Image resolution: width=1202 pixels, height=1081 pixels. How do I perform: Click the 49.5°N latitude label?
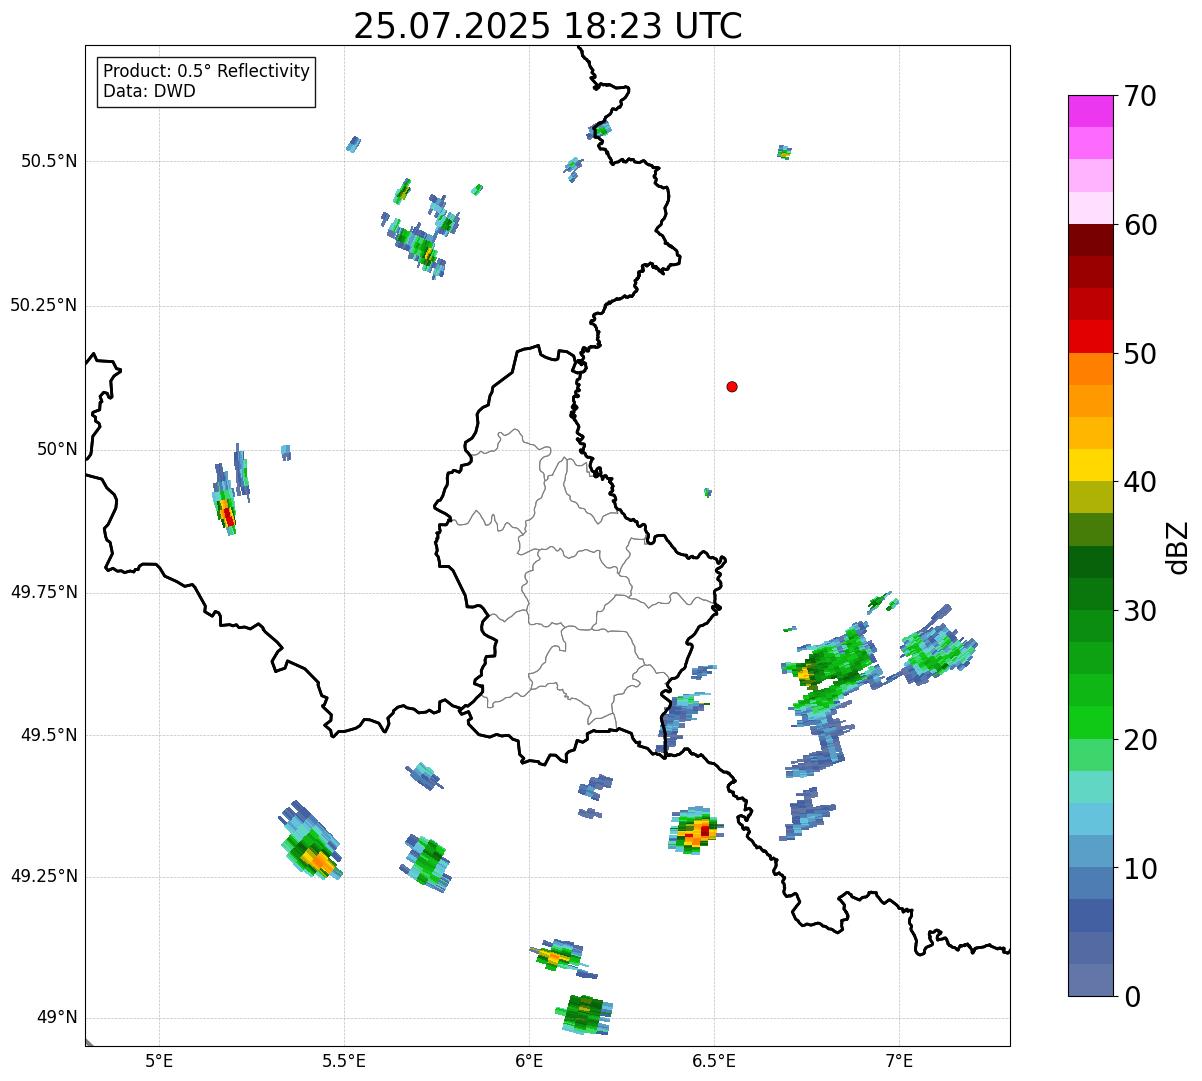(48, 735)
